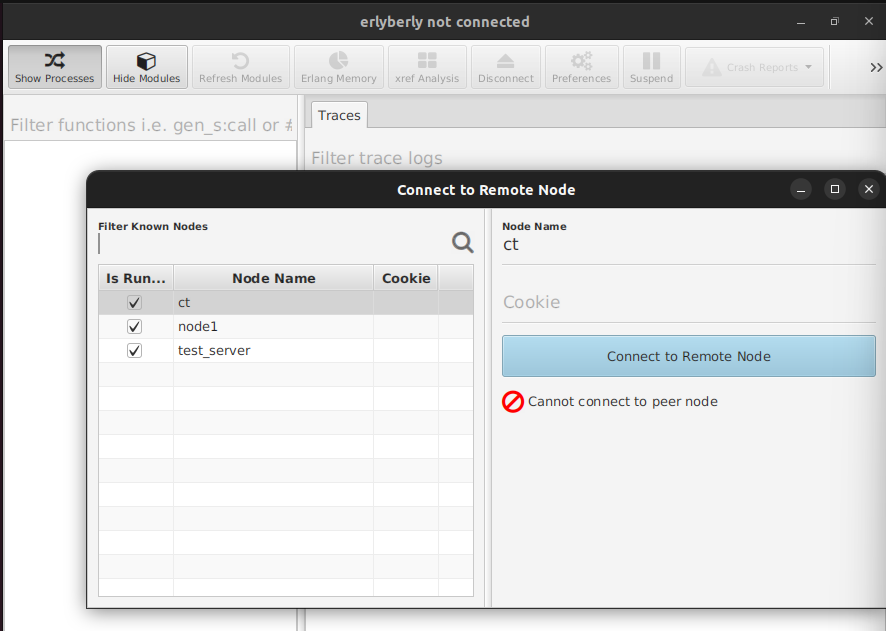Select the test_server row

click(286, 351)
